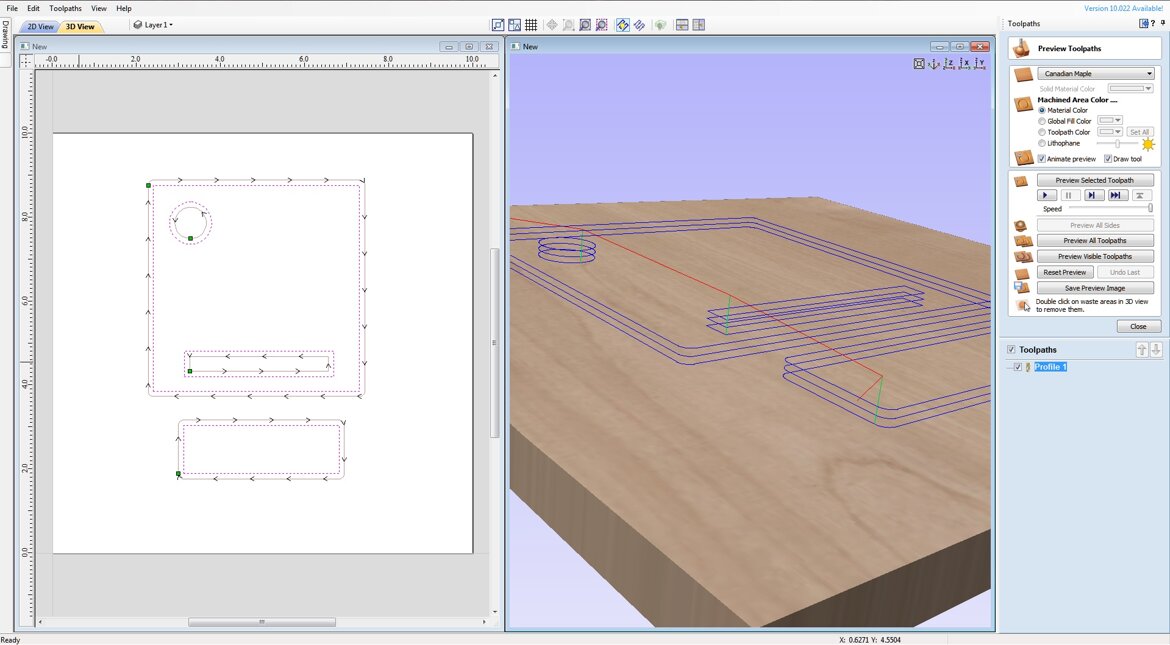The image size is (1170, 645).
Task: Click the isometric view icon in 3D window
Action: [x=934, y=64]
